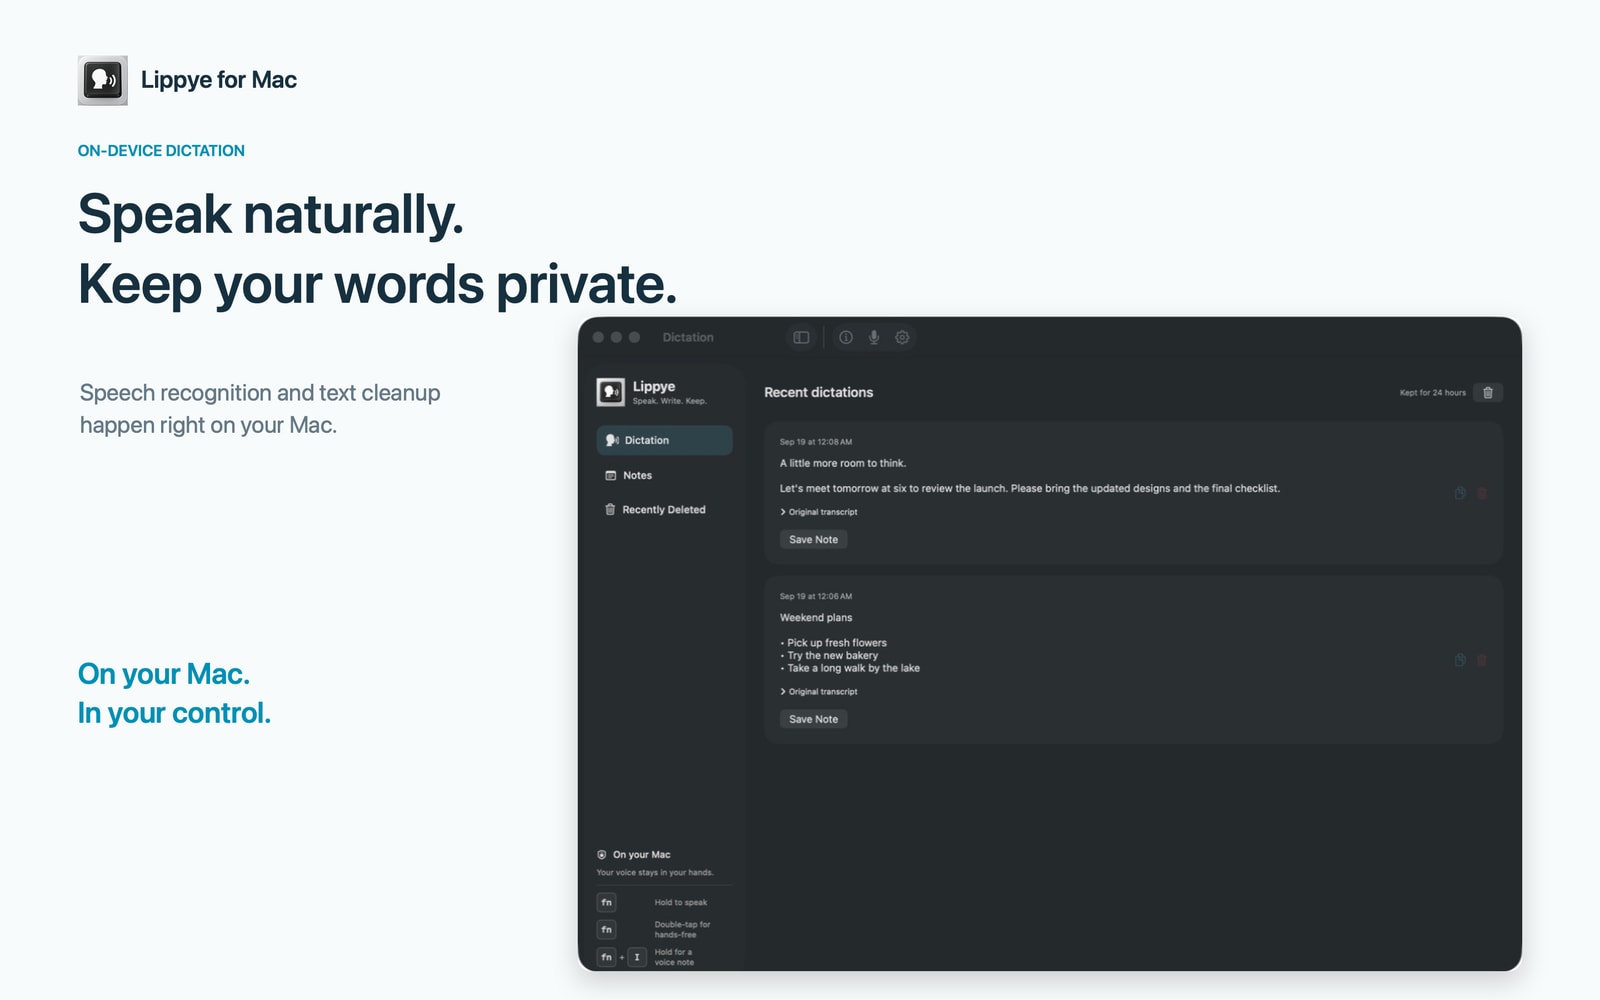Expand Original transcript under first dictation
The height and width of the screenshot is (1000, 1600).
coord(819,512)
